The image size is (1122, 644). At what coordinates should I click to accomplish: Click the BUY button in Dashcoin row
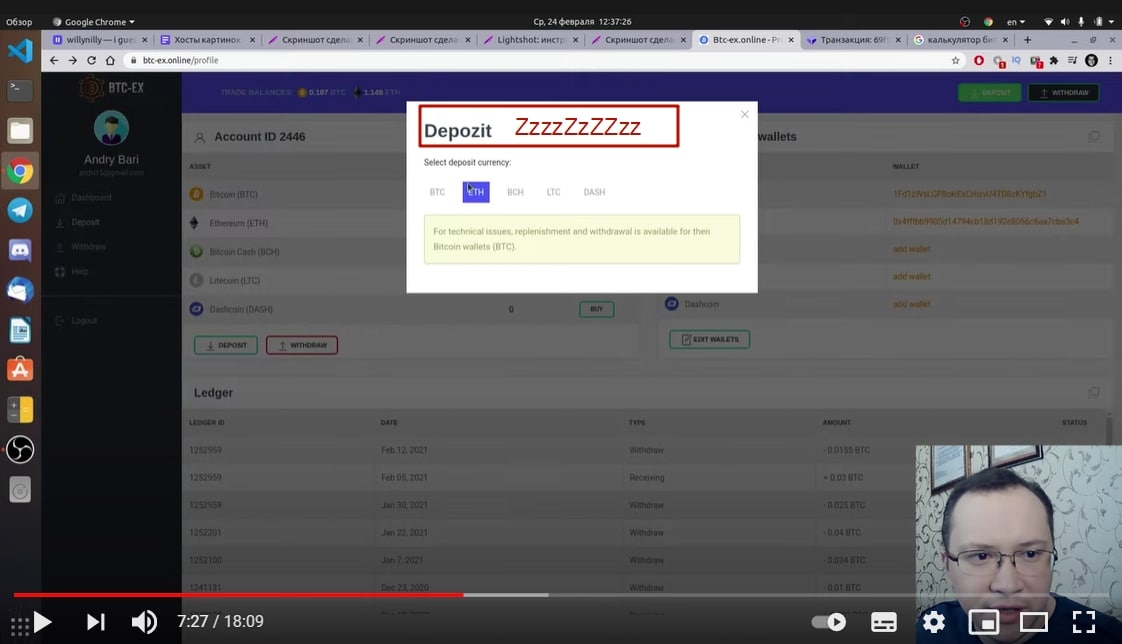click(597, 309)
